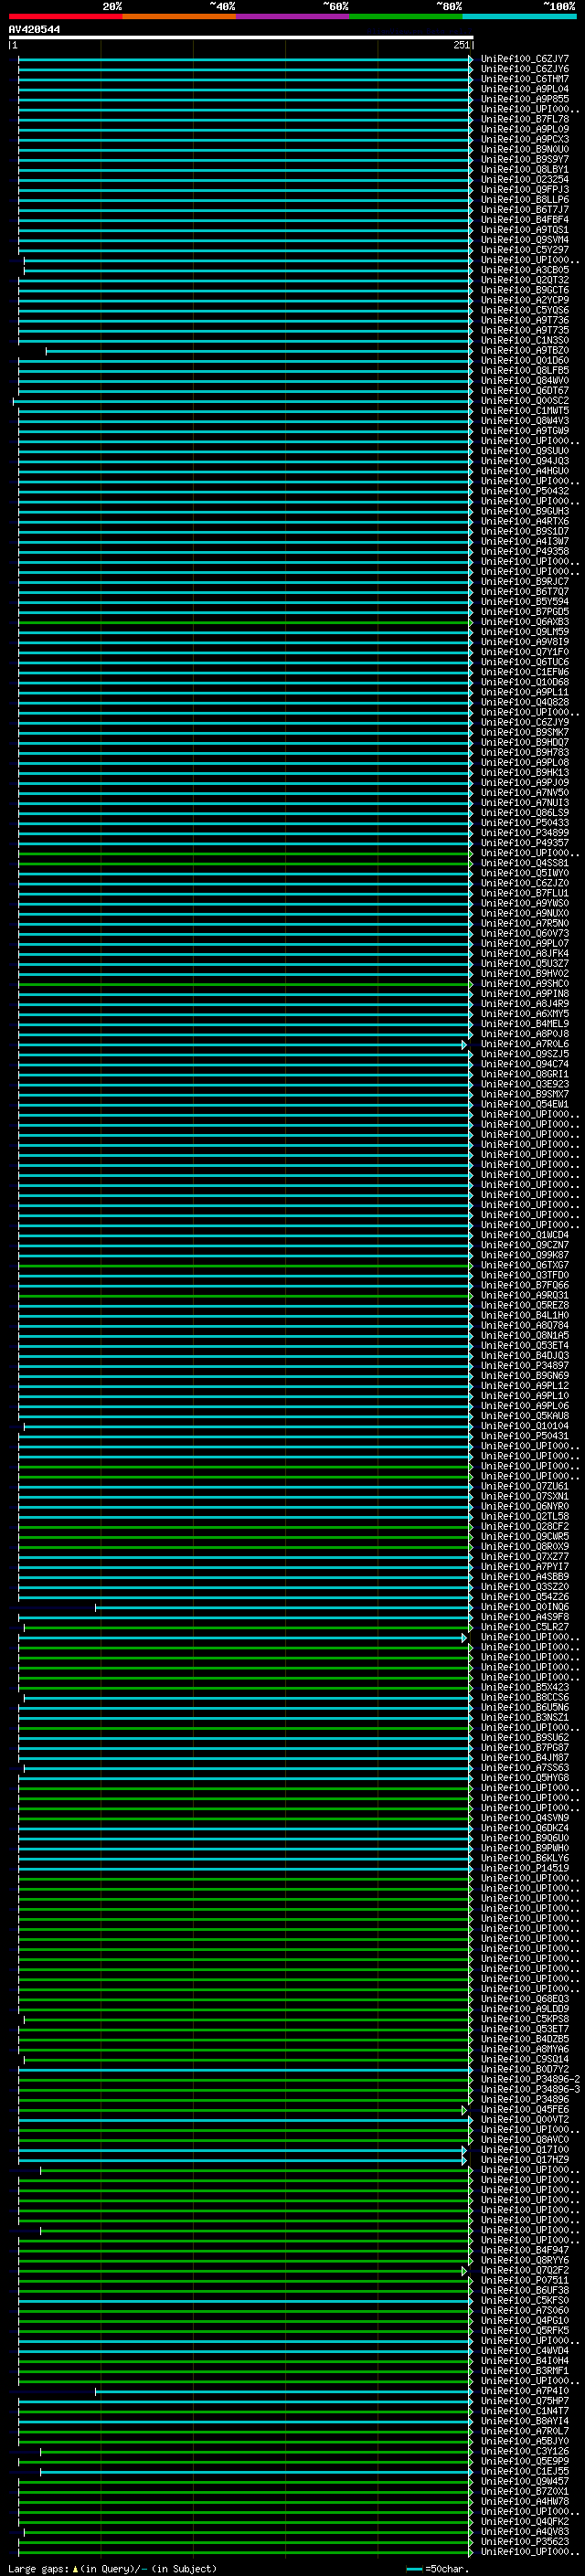Screen dimensions: 585x2576
Task: Click green alignment bar for UniRef100_P07511
Action: click(244, 2280)
